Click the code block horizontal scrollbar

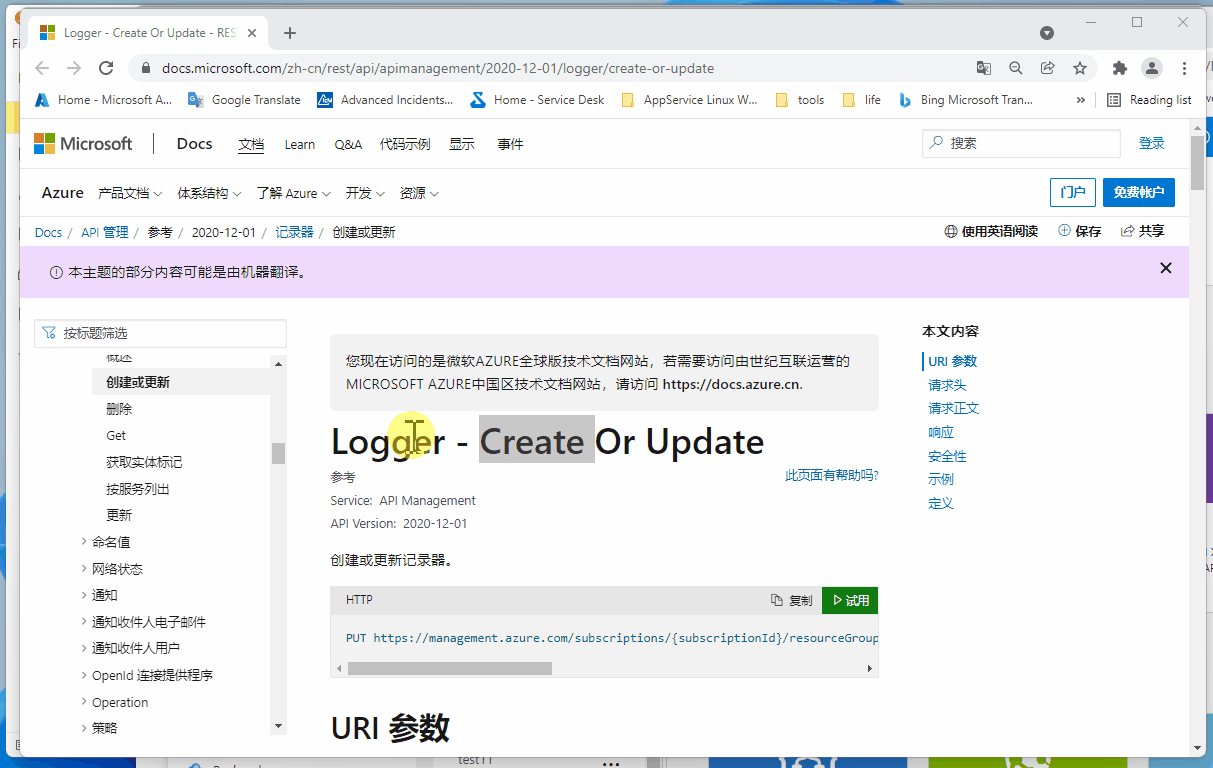tap(450, 668)
